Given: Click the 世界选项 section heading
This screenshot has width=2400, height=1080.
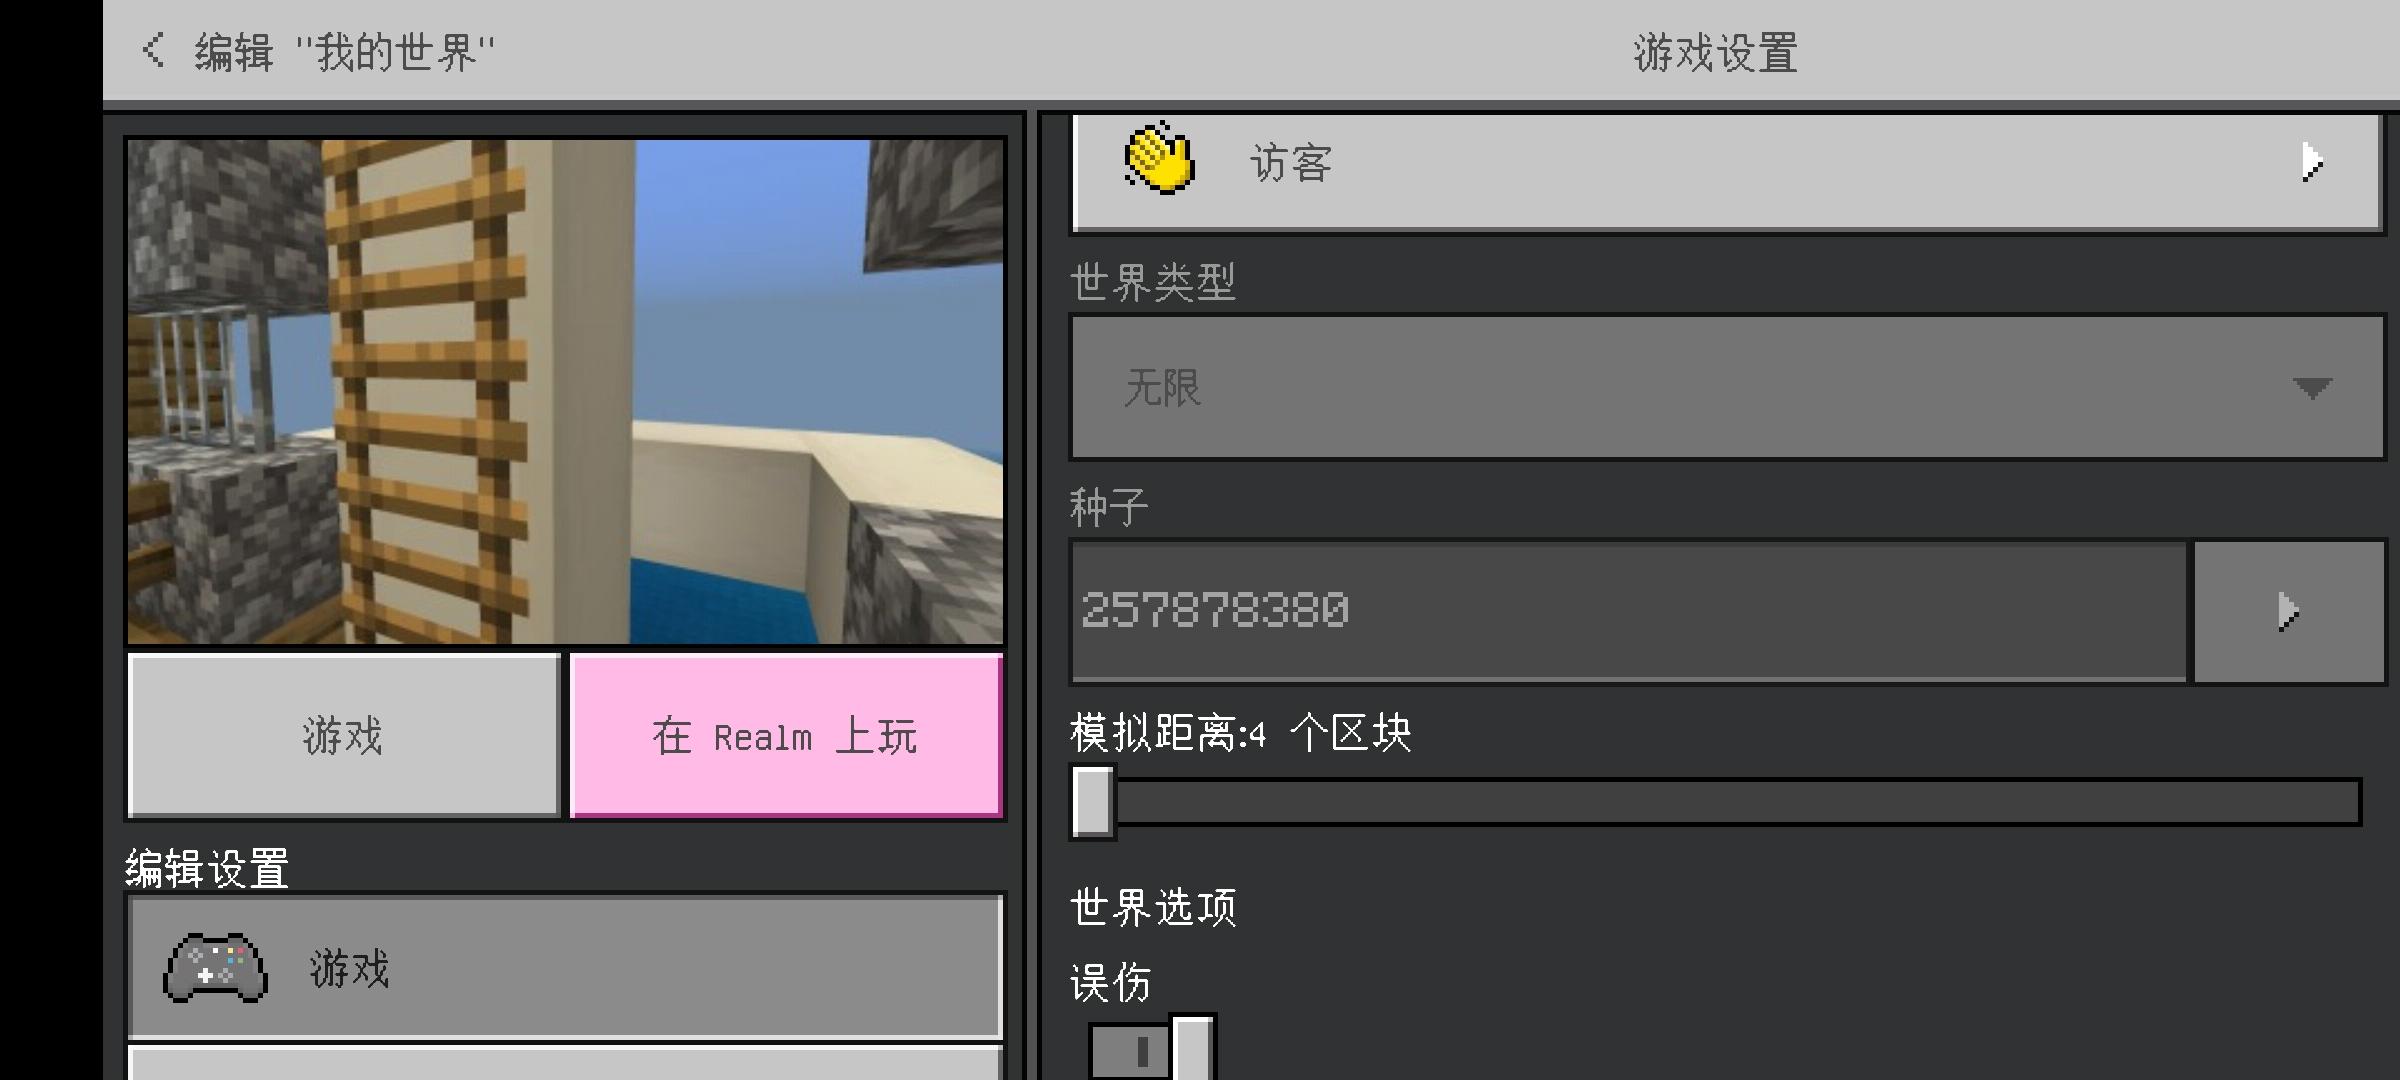Looking at the screenshot, I should tap(1153, 908).
